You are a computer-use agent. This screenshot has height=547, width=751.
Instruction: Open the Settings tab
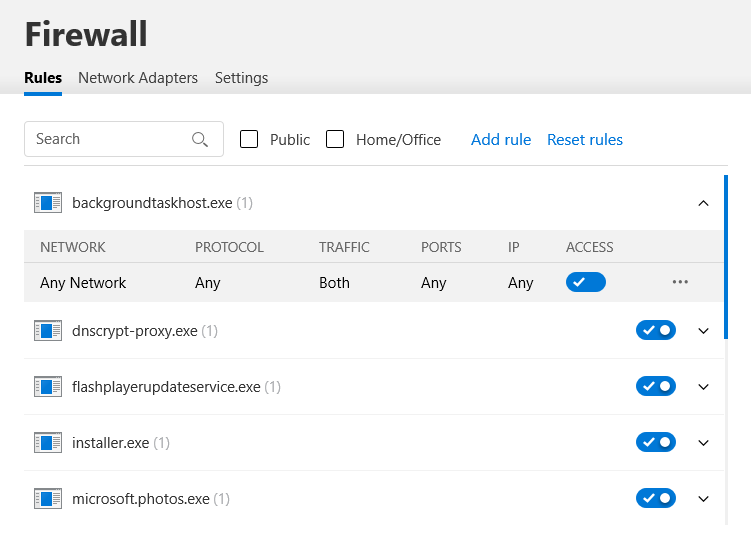pyautogui.click(x=241, y=78)
